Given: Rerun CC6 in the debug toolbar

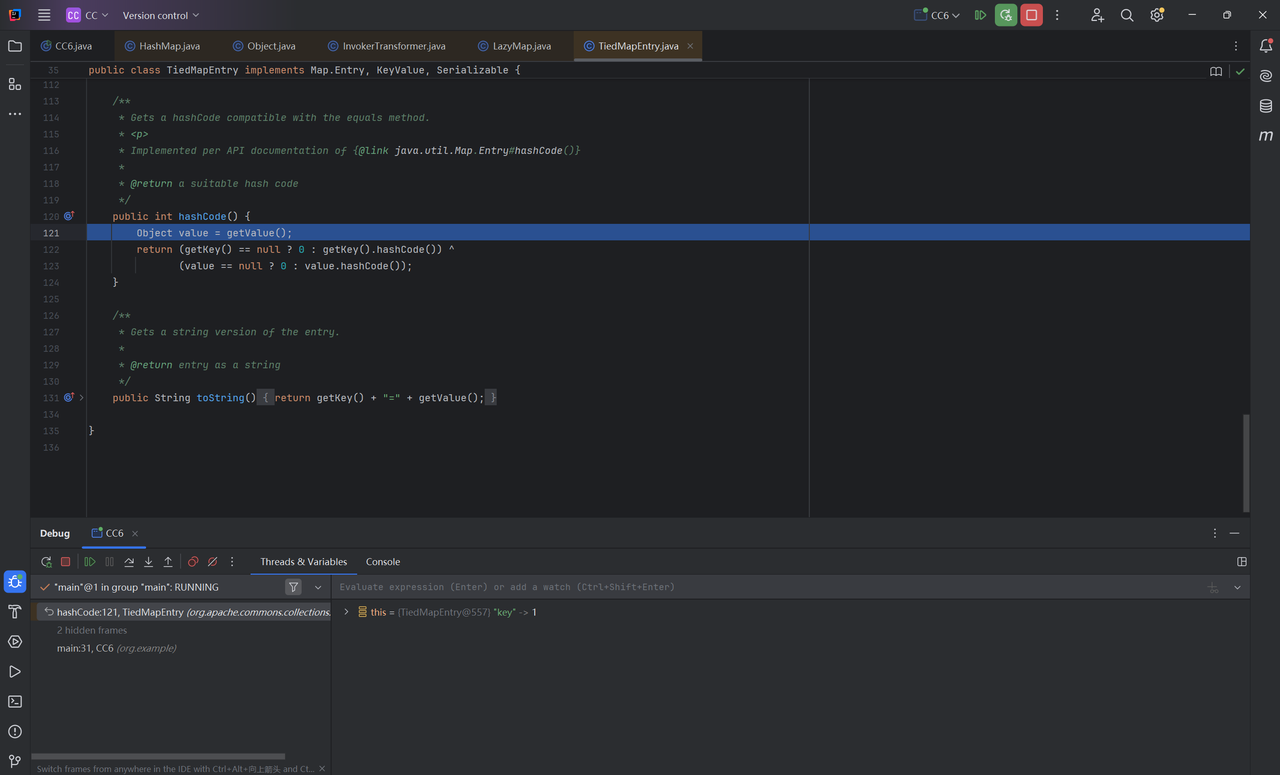Looking at the screenshot, I should tap(46, 562).
